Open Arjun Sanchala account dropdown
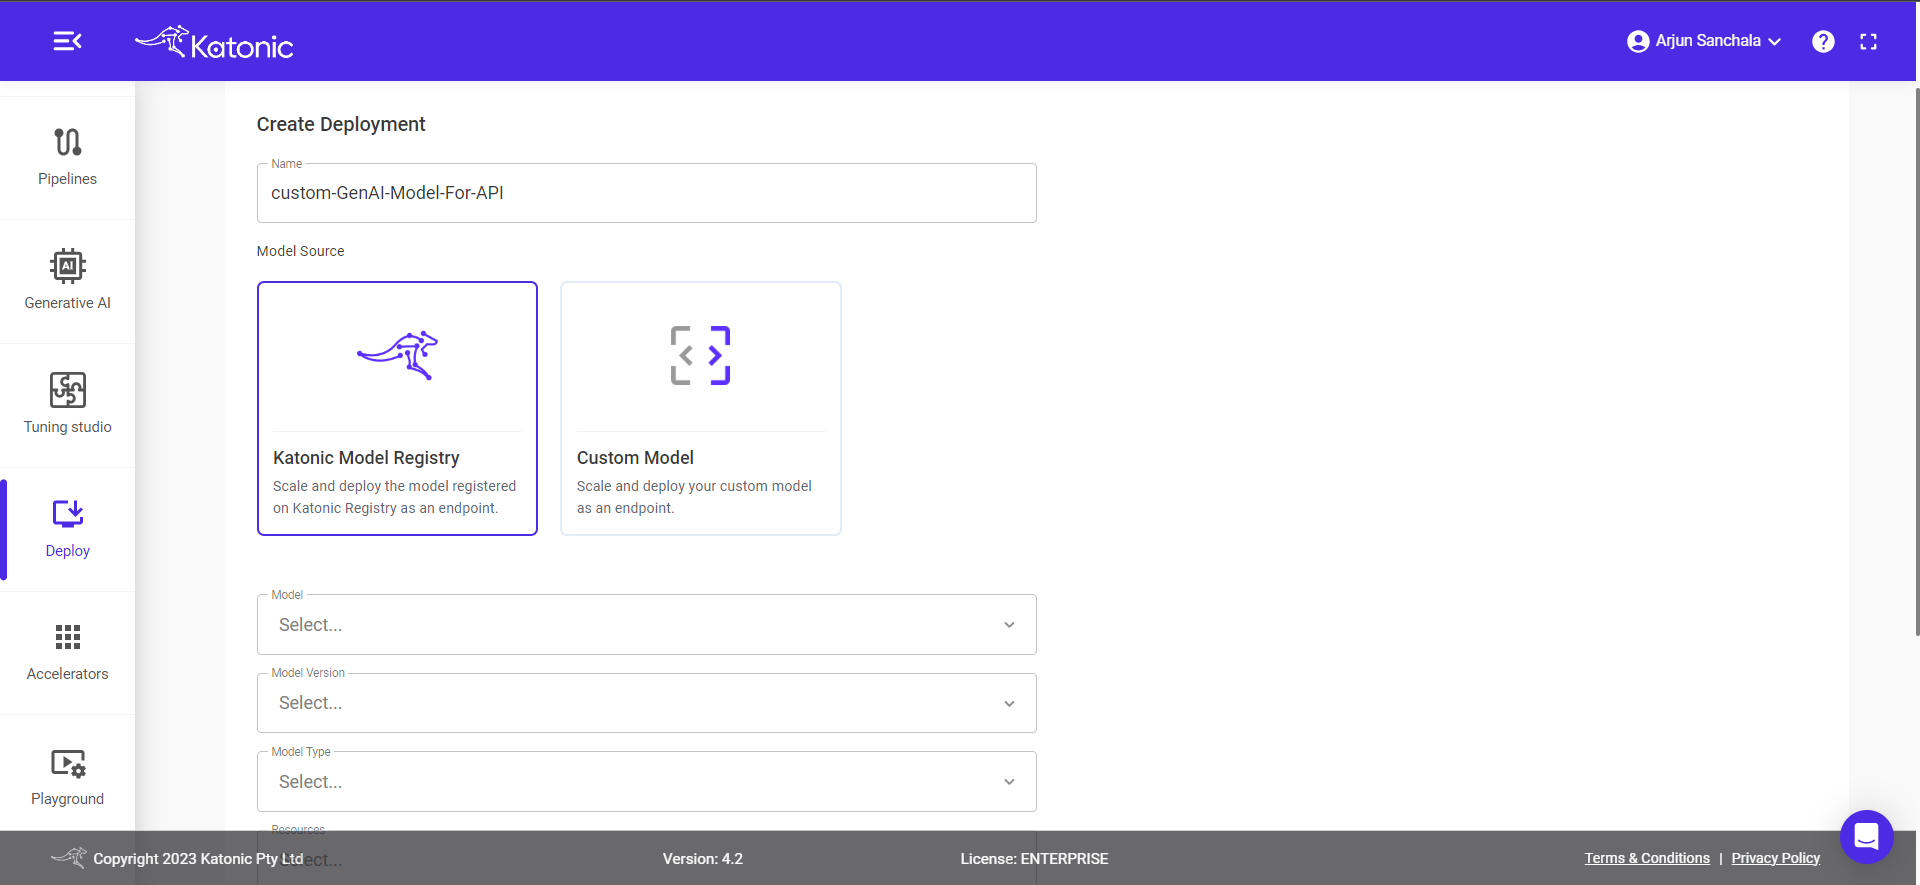The width and height of the screenshot is (1920, 885). pyautogui.click(x=1705, y=41)
